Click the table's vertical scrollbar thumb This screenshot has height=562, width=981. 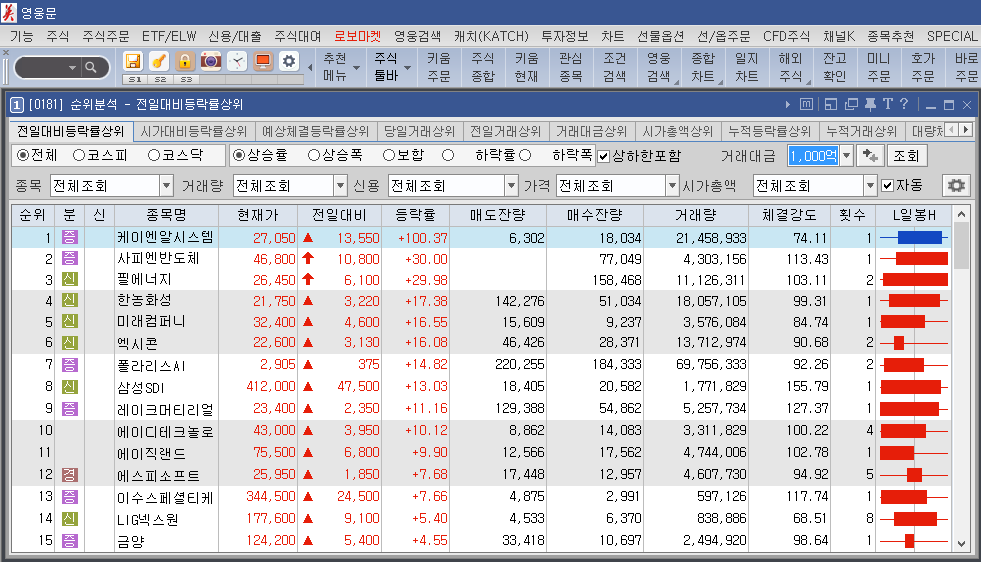962,245
